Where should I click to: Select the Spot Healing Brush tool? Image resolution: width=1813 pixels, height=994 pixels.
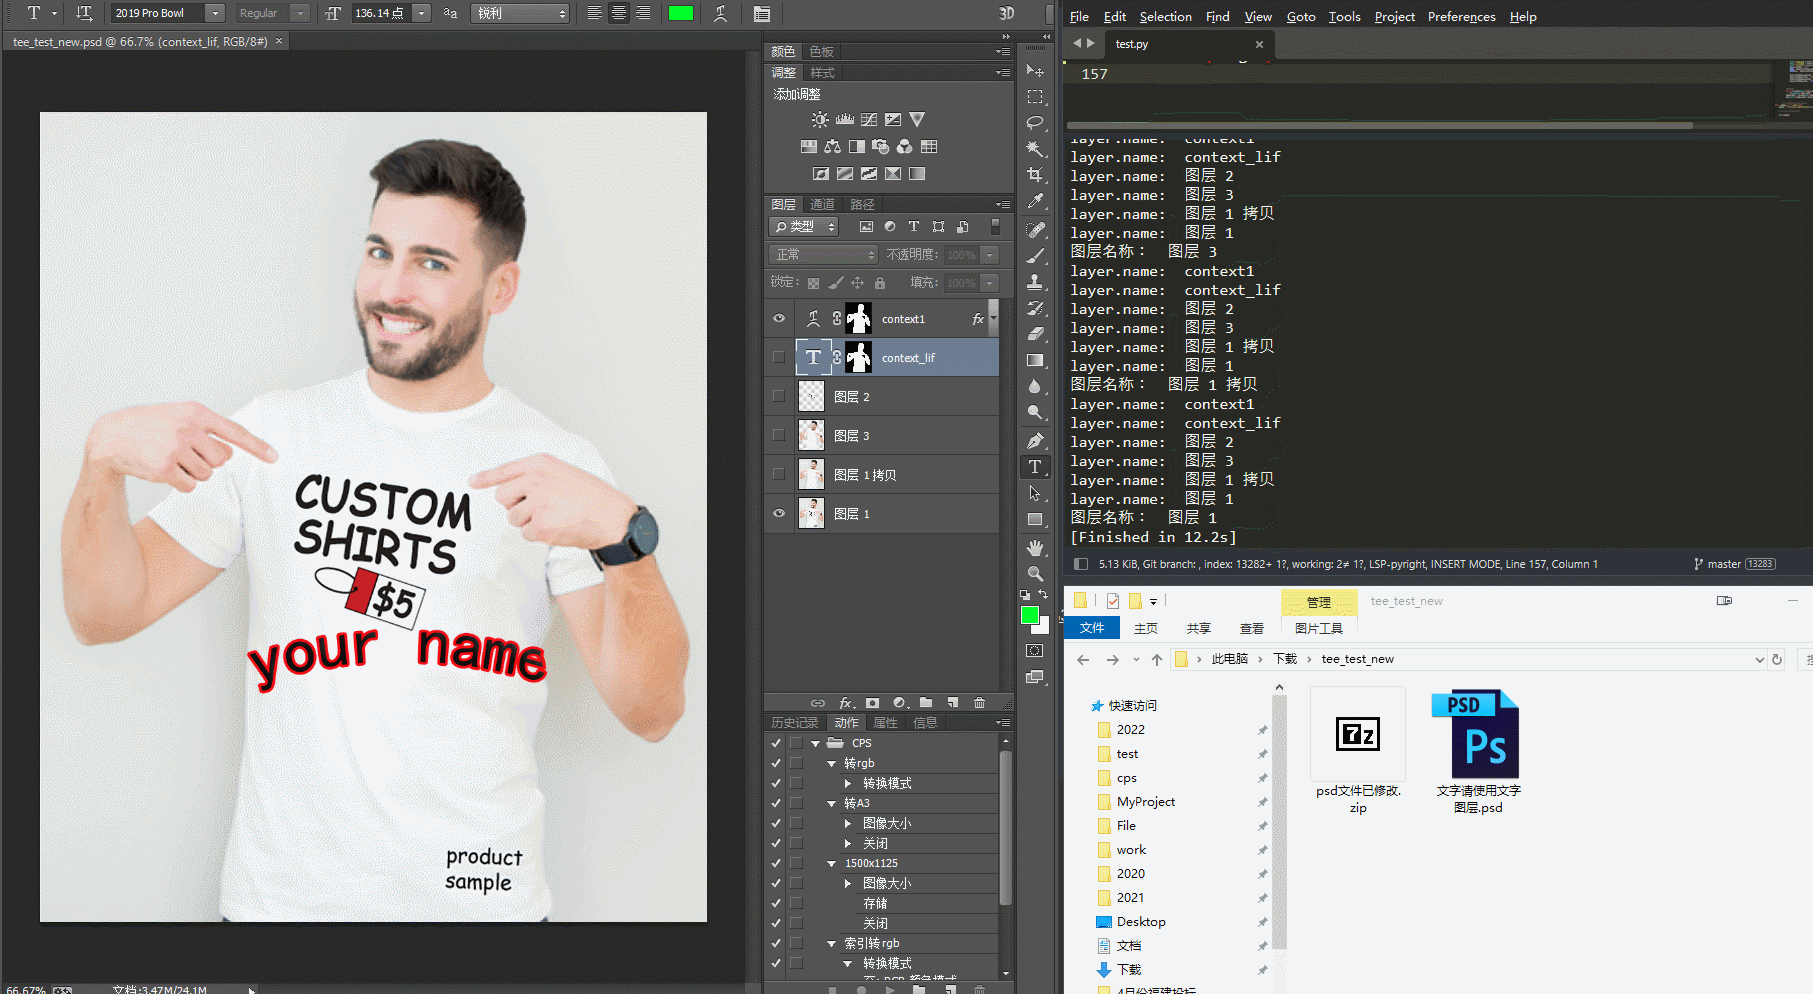1035,230
